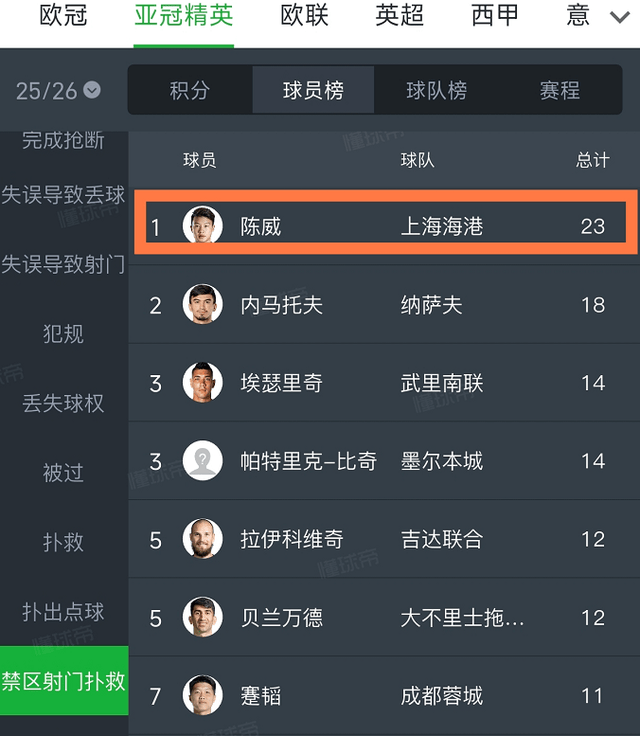The image size is (640, 736).
Task: Open the 赛程 schedule tab
Action: tap(560, 91)
